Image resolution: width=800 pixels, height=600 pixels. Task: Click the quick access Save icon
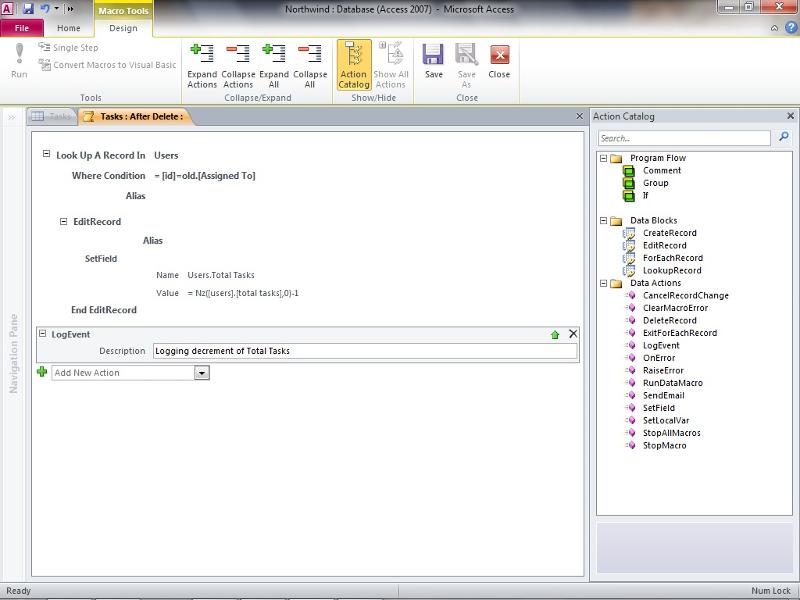(x=28, y=9)
